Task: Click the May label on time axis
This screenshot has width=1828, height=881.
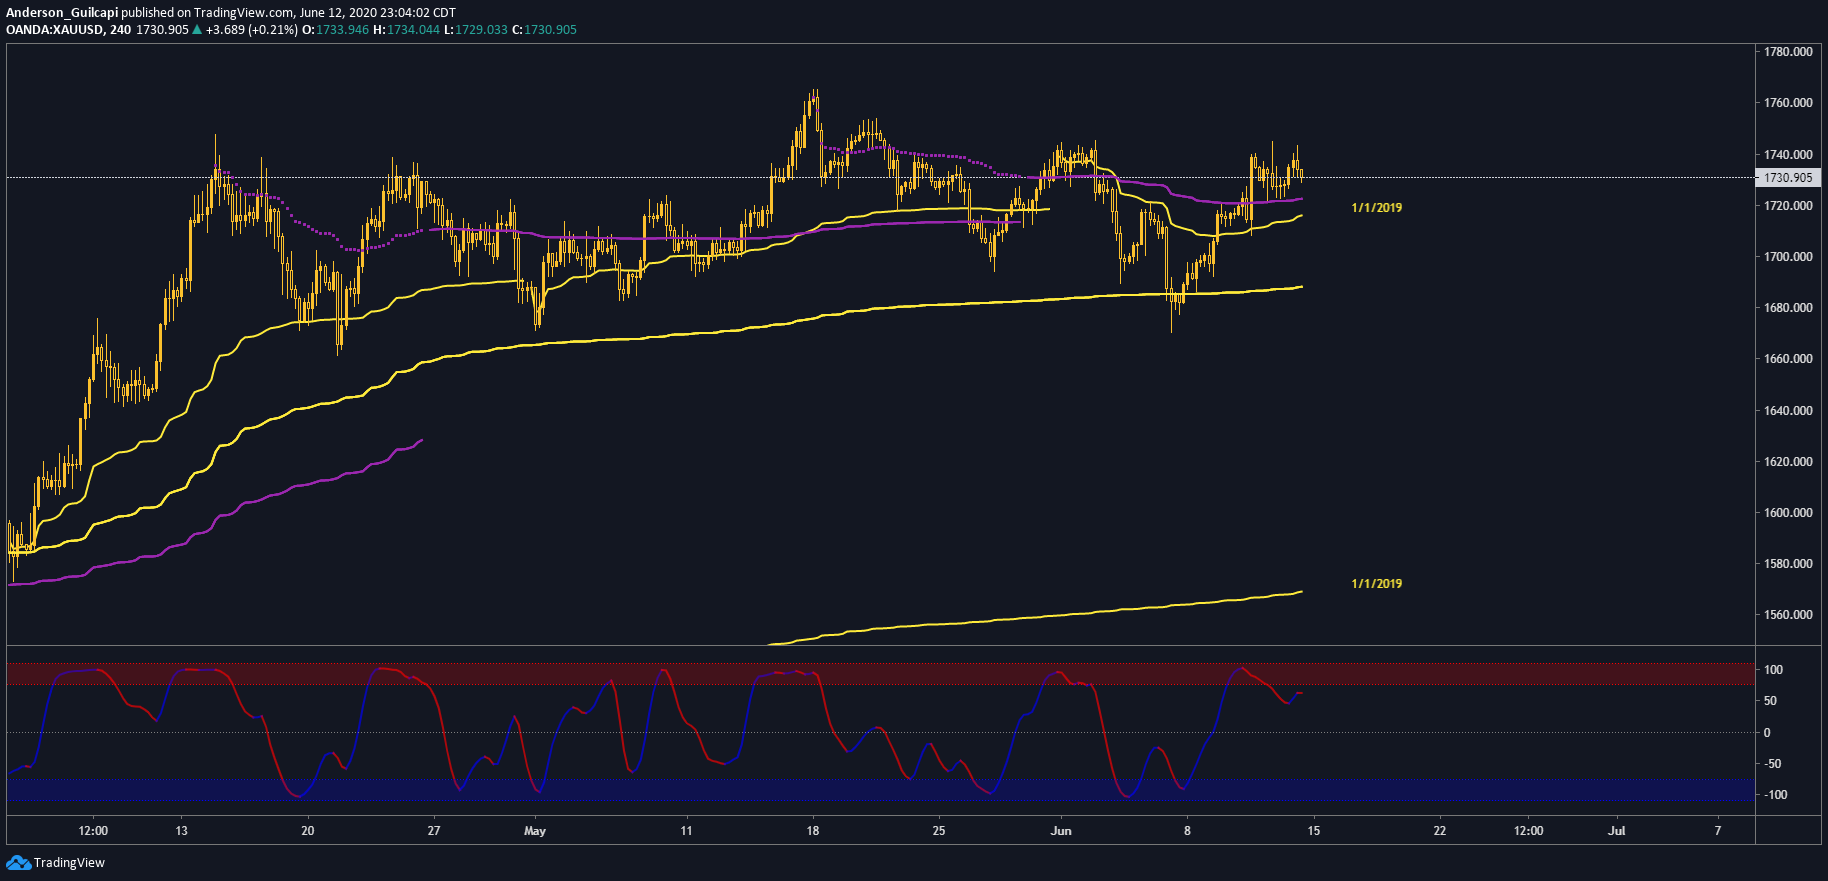Action: 535,831
